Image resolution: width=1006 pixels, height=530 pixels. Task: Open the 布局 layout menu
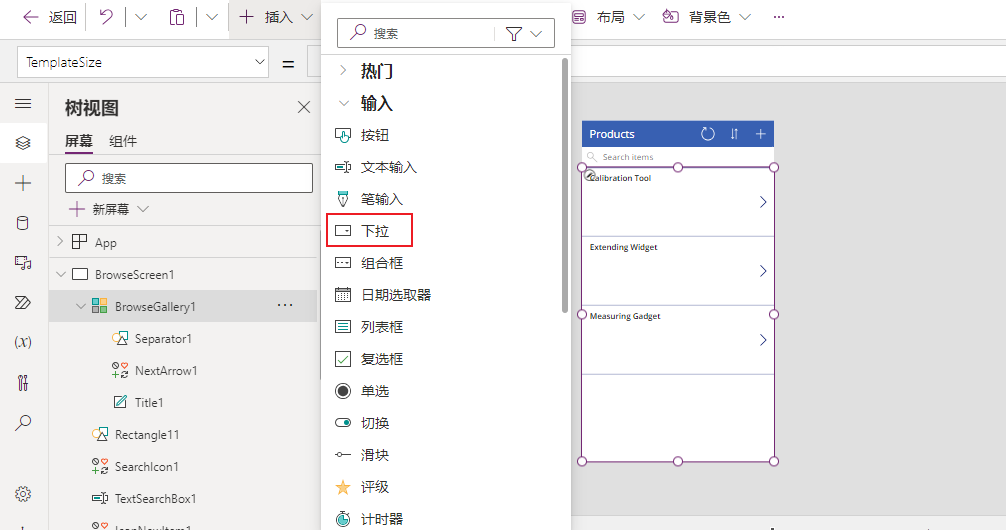(608, 17)
